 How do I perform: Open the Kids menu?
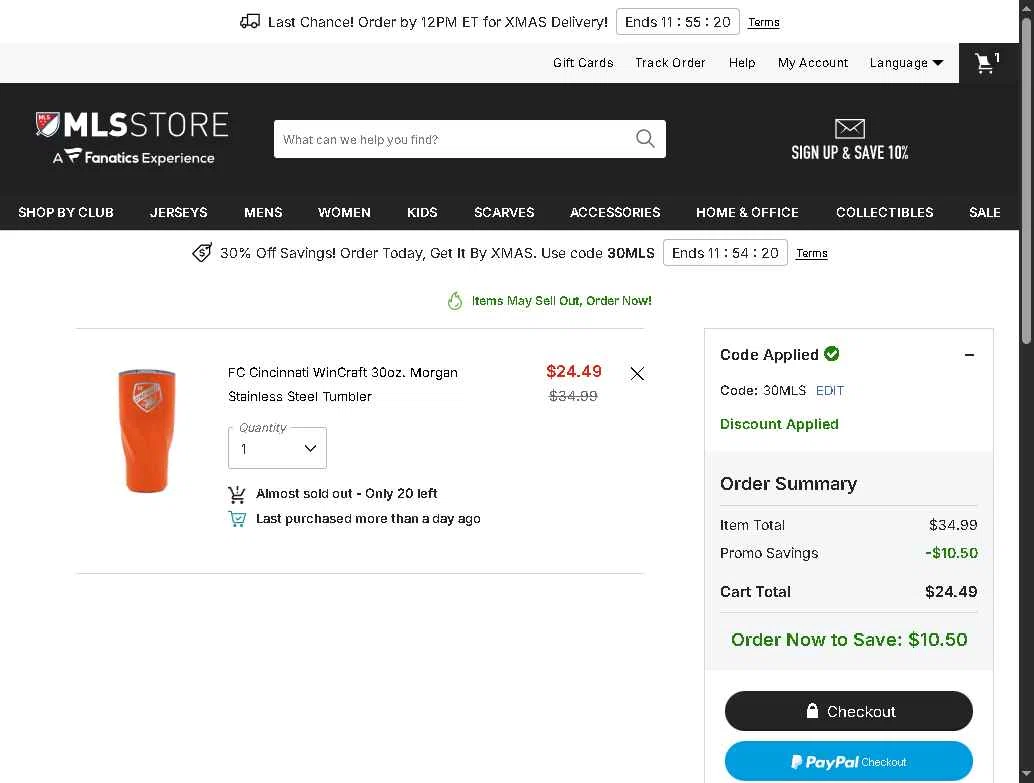click(422, 212)
